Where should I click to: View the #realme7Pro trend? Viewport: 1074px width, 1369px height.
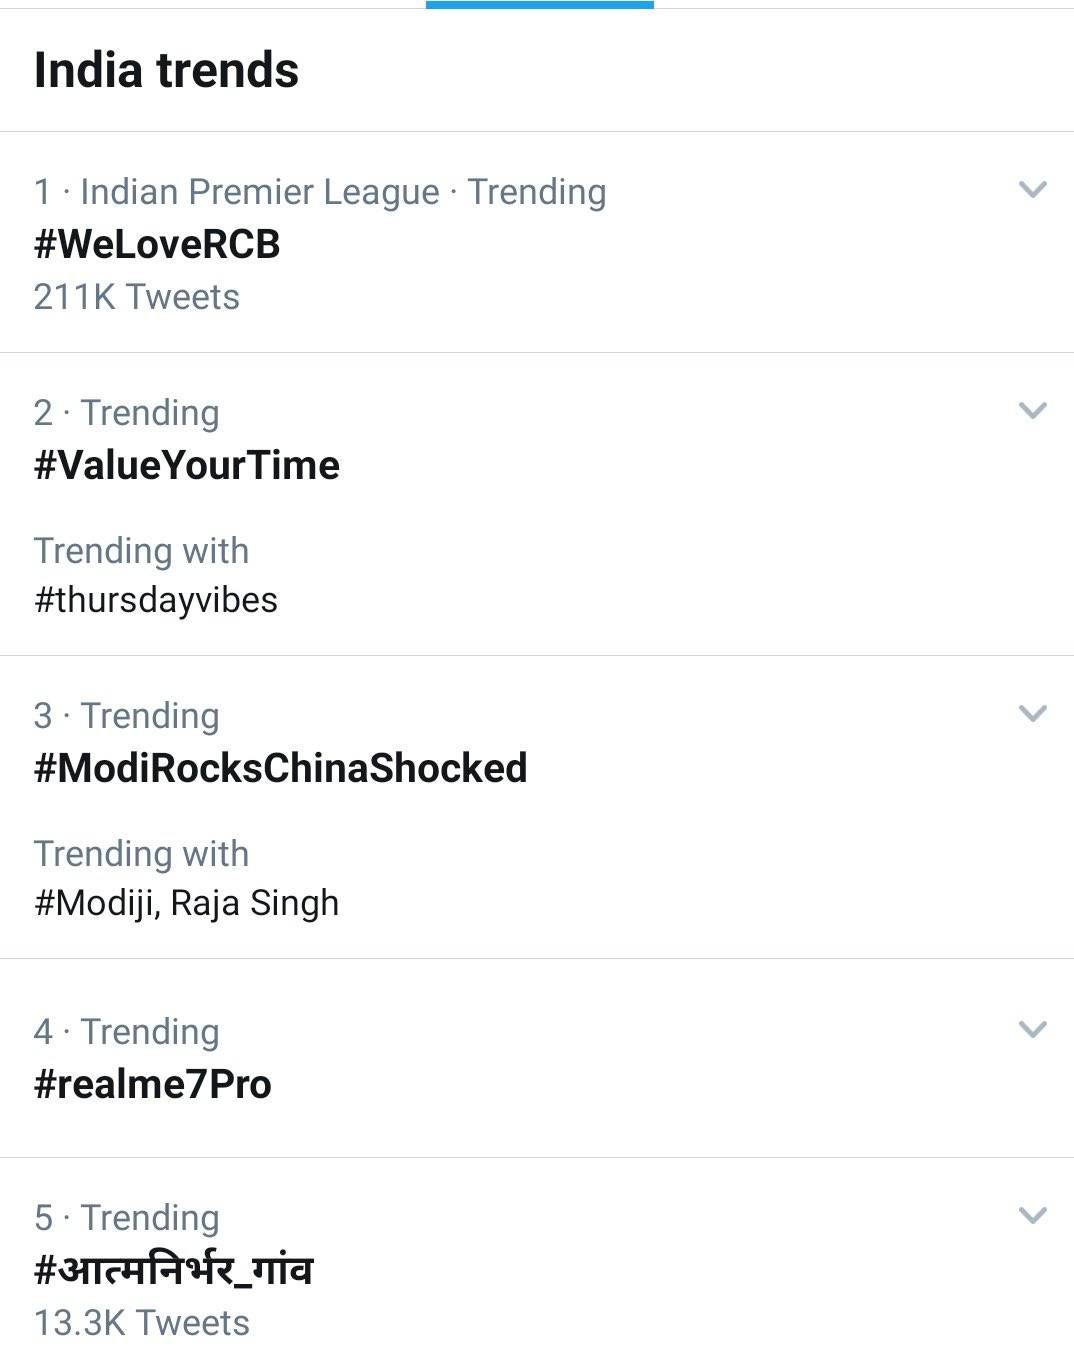pos(152,1084)
